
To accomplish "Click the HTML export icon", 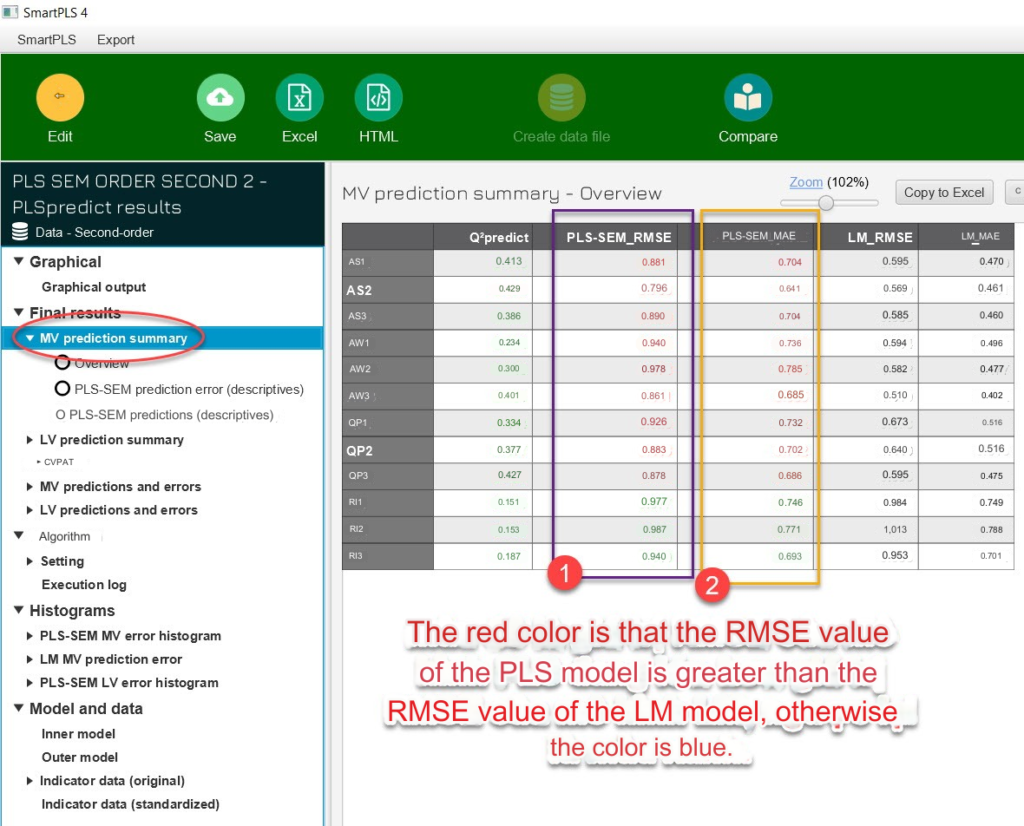I will coord(378,97).
